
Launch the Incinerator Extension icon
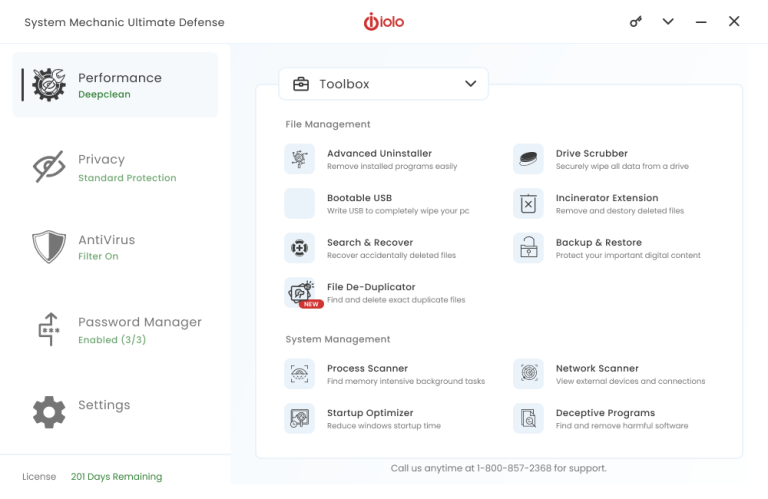point(528,204)
